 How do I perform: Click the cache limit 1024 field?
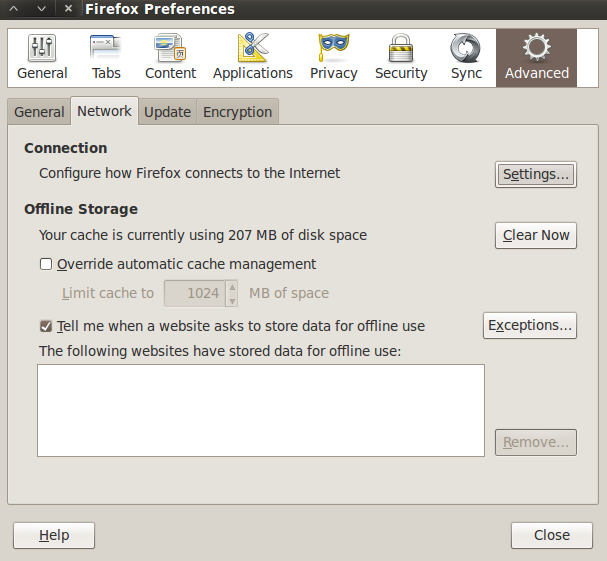pos(195,293)
